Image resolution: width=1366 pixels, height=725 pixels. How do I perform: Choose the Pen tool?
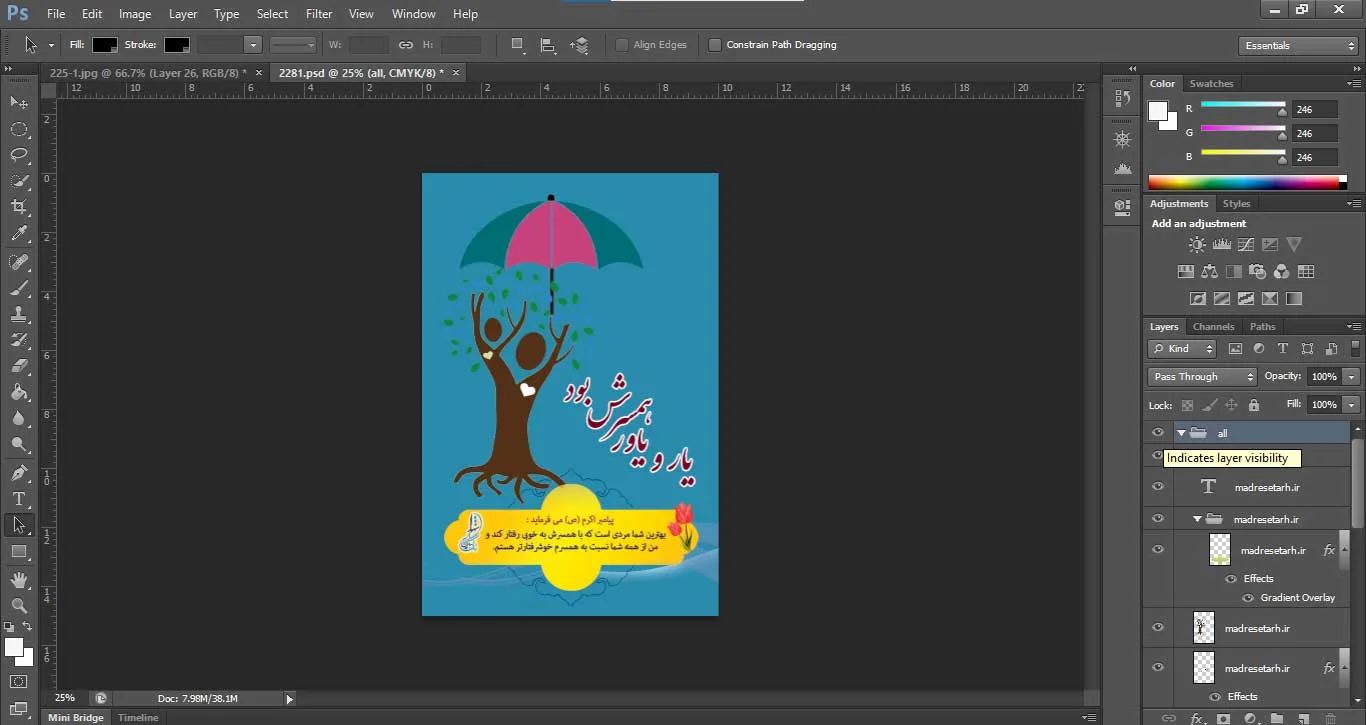[19, 472]
